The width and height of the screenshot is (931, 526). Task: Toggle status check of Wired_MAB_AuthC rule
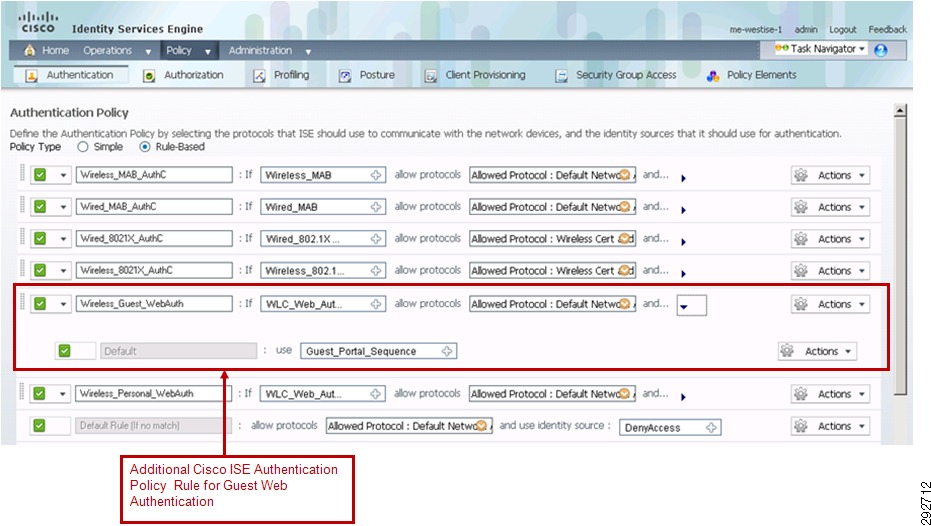point(40,207)
